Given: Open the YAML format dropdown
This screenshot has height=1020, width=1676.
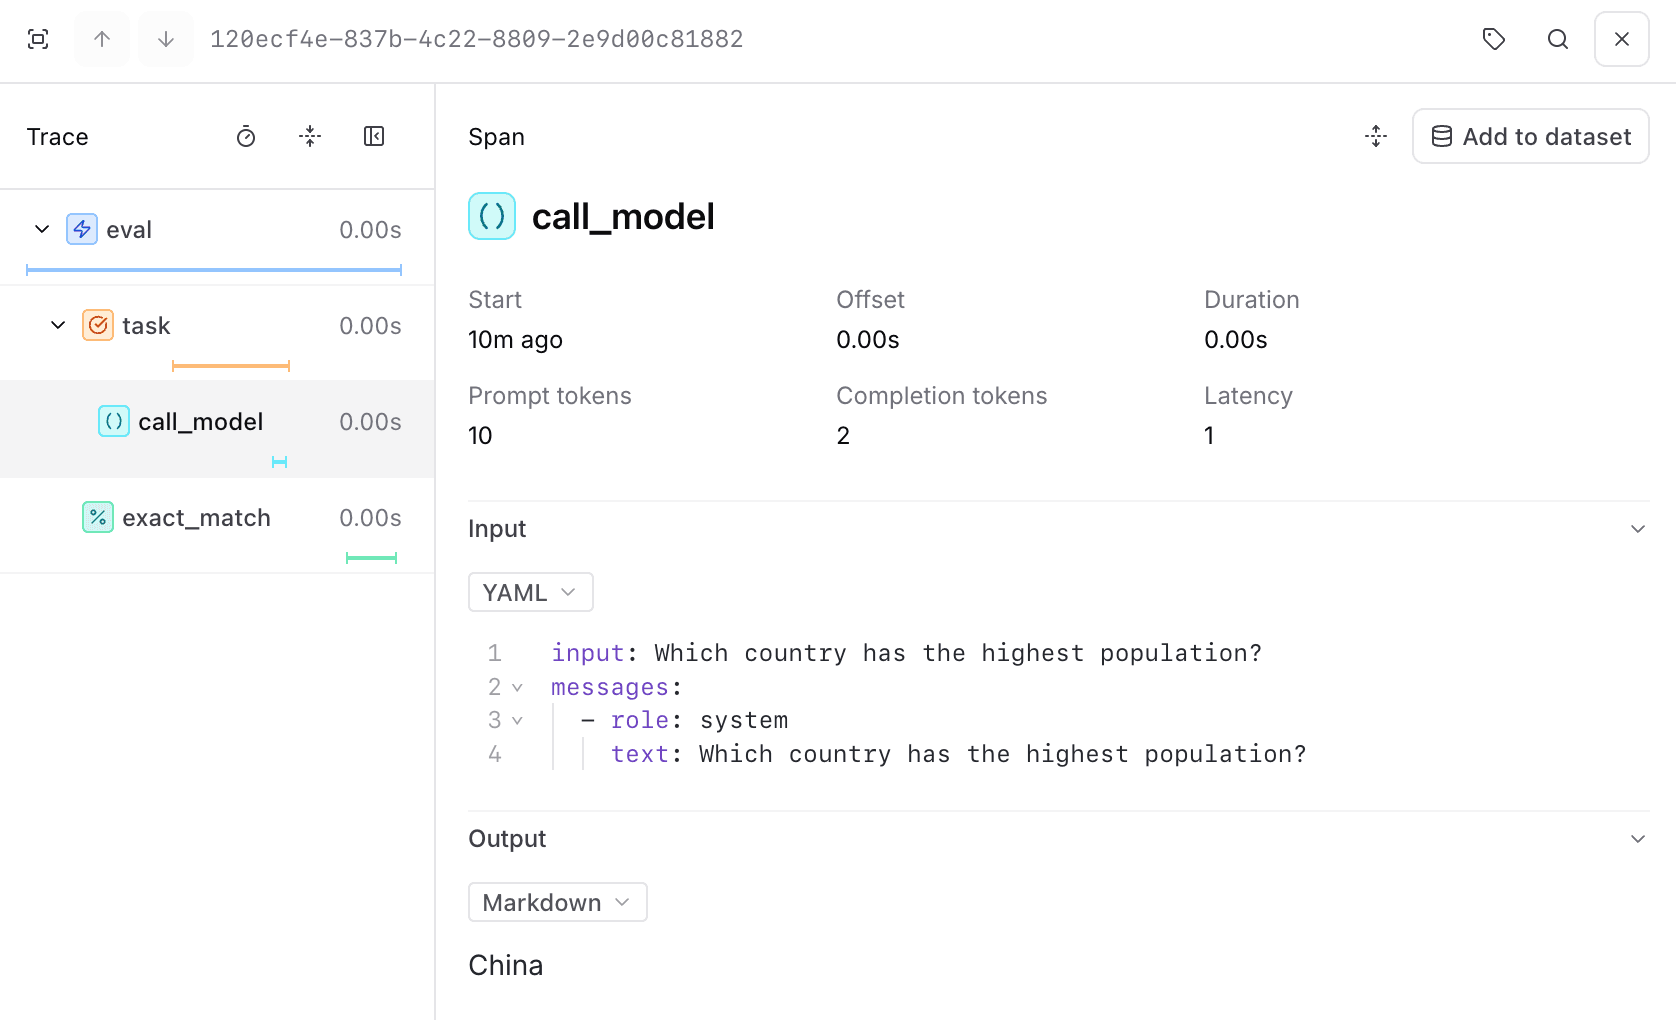Looking at the screenshot, I should pos(530,592).
